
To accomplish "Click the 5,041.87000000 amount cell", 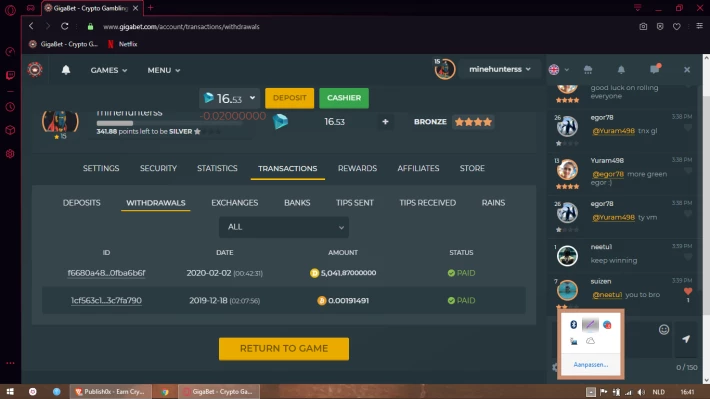I will (343, 273).
